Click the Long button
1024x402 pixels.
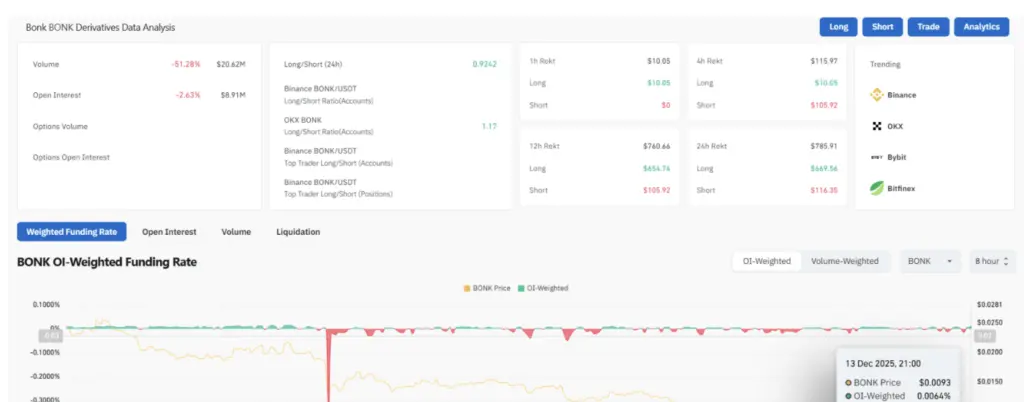click(839, 27)
